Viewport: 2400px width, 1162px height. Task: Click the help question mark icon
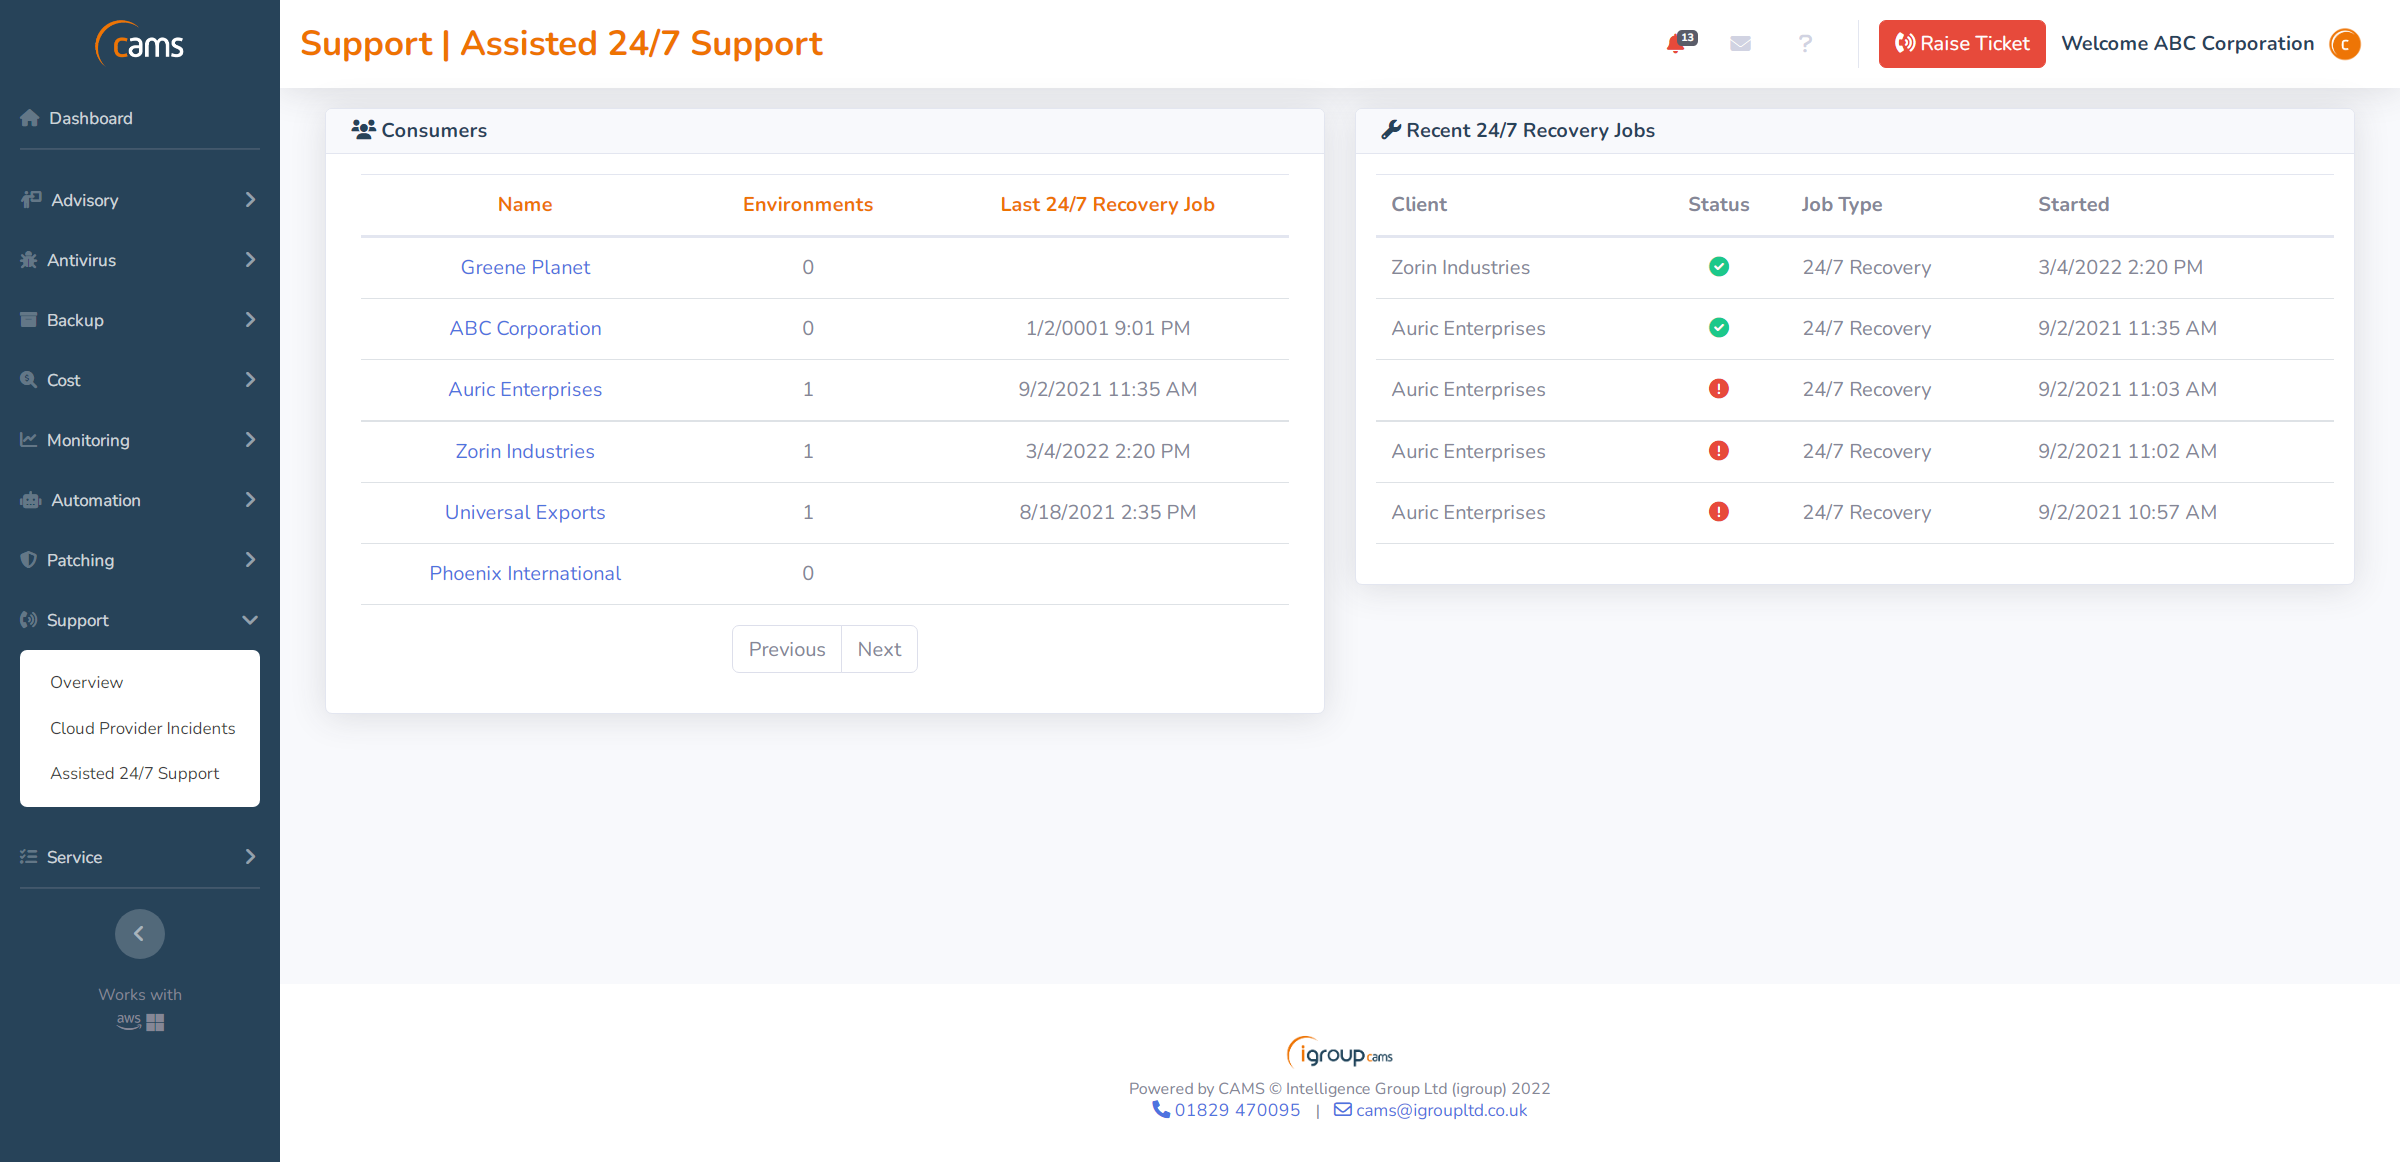click(x=1805, y=44)
